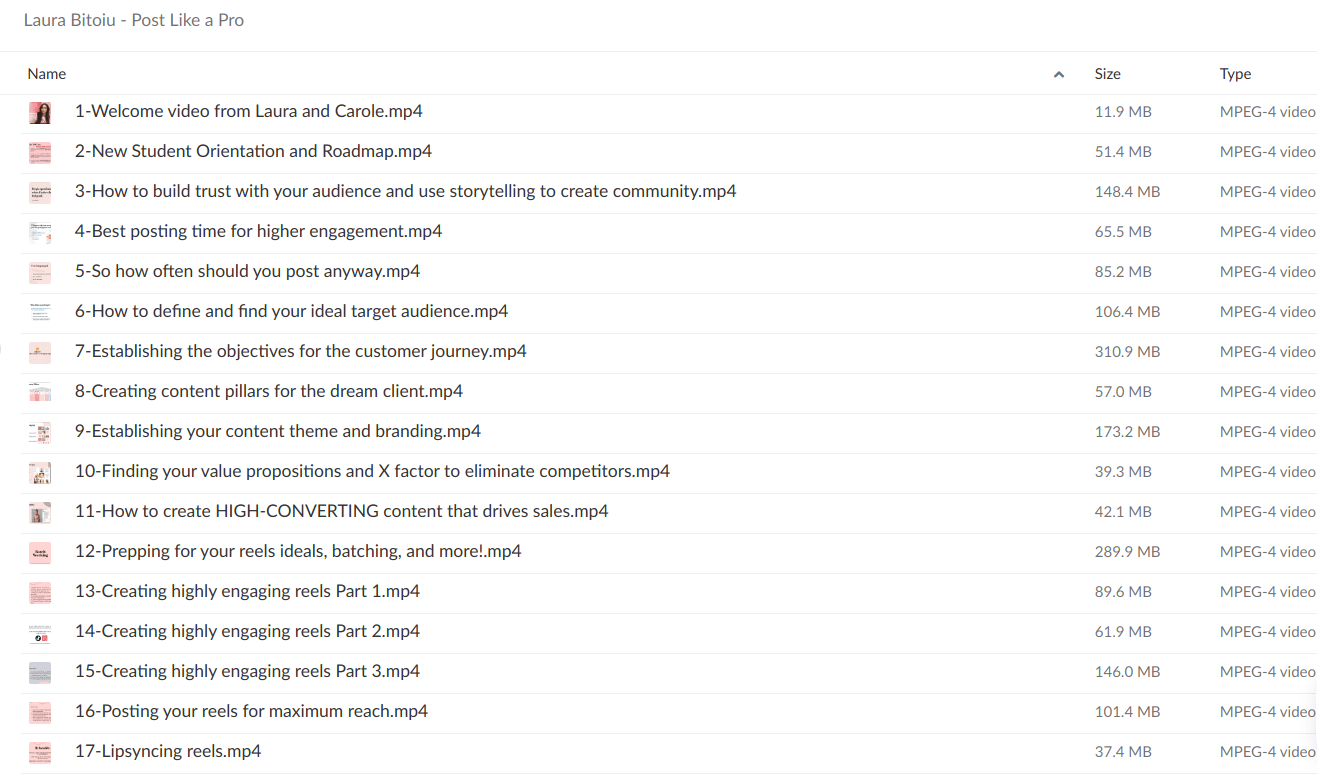
Task: Open 9-Establishing your content theme video
Action: click(277, 431)
